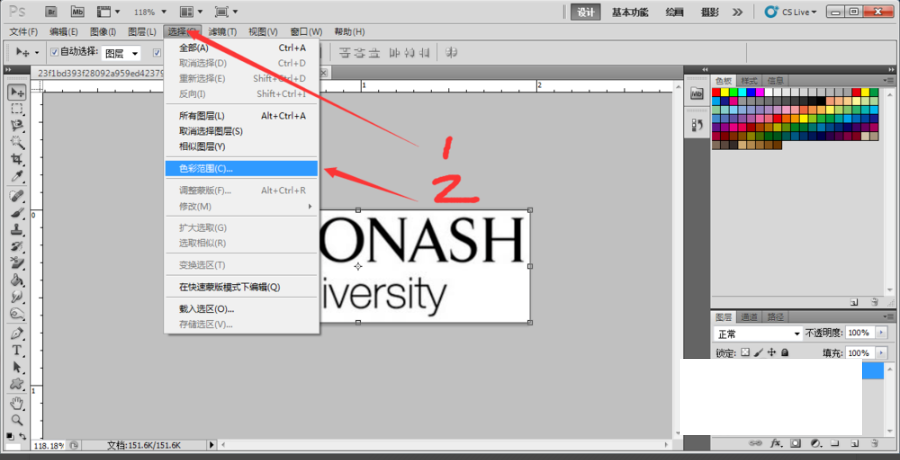This screenshot has height=460, width=900.
Task: Select the Move tool in toolbox
Action: [17, 92]
